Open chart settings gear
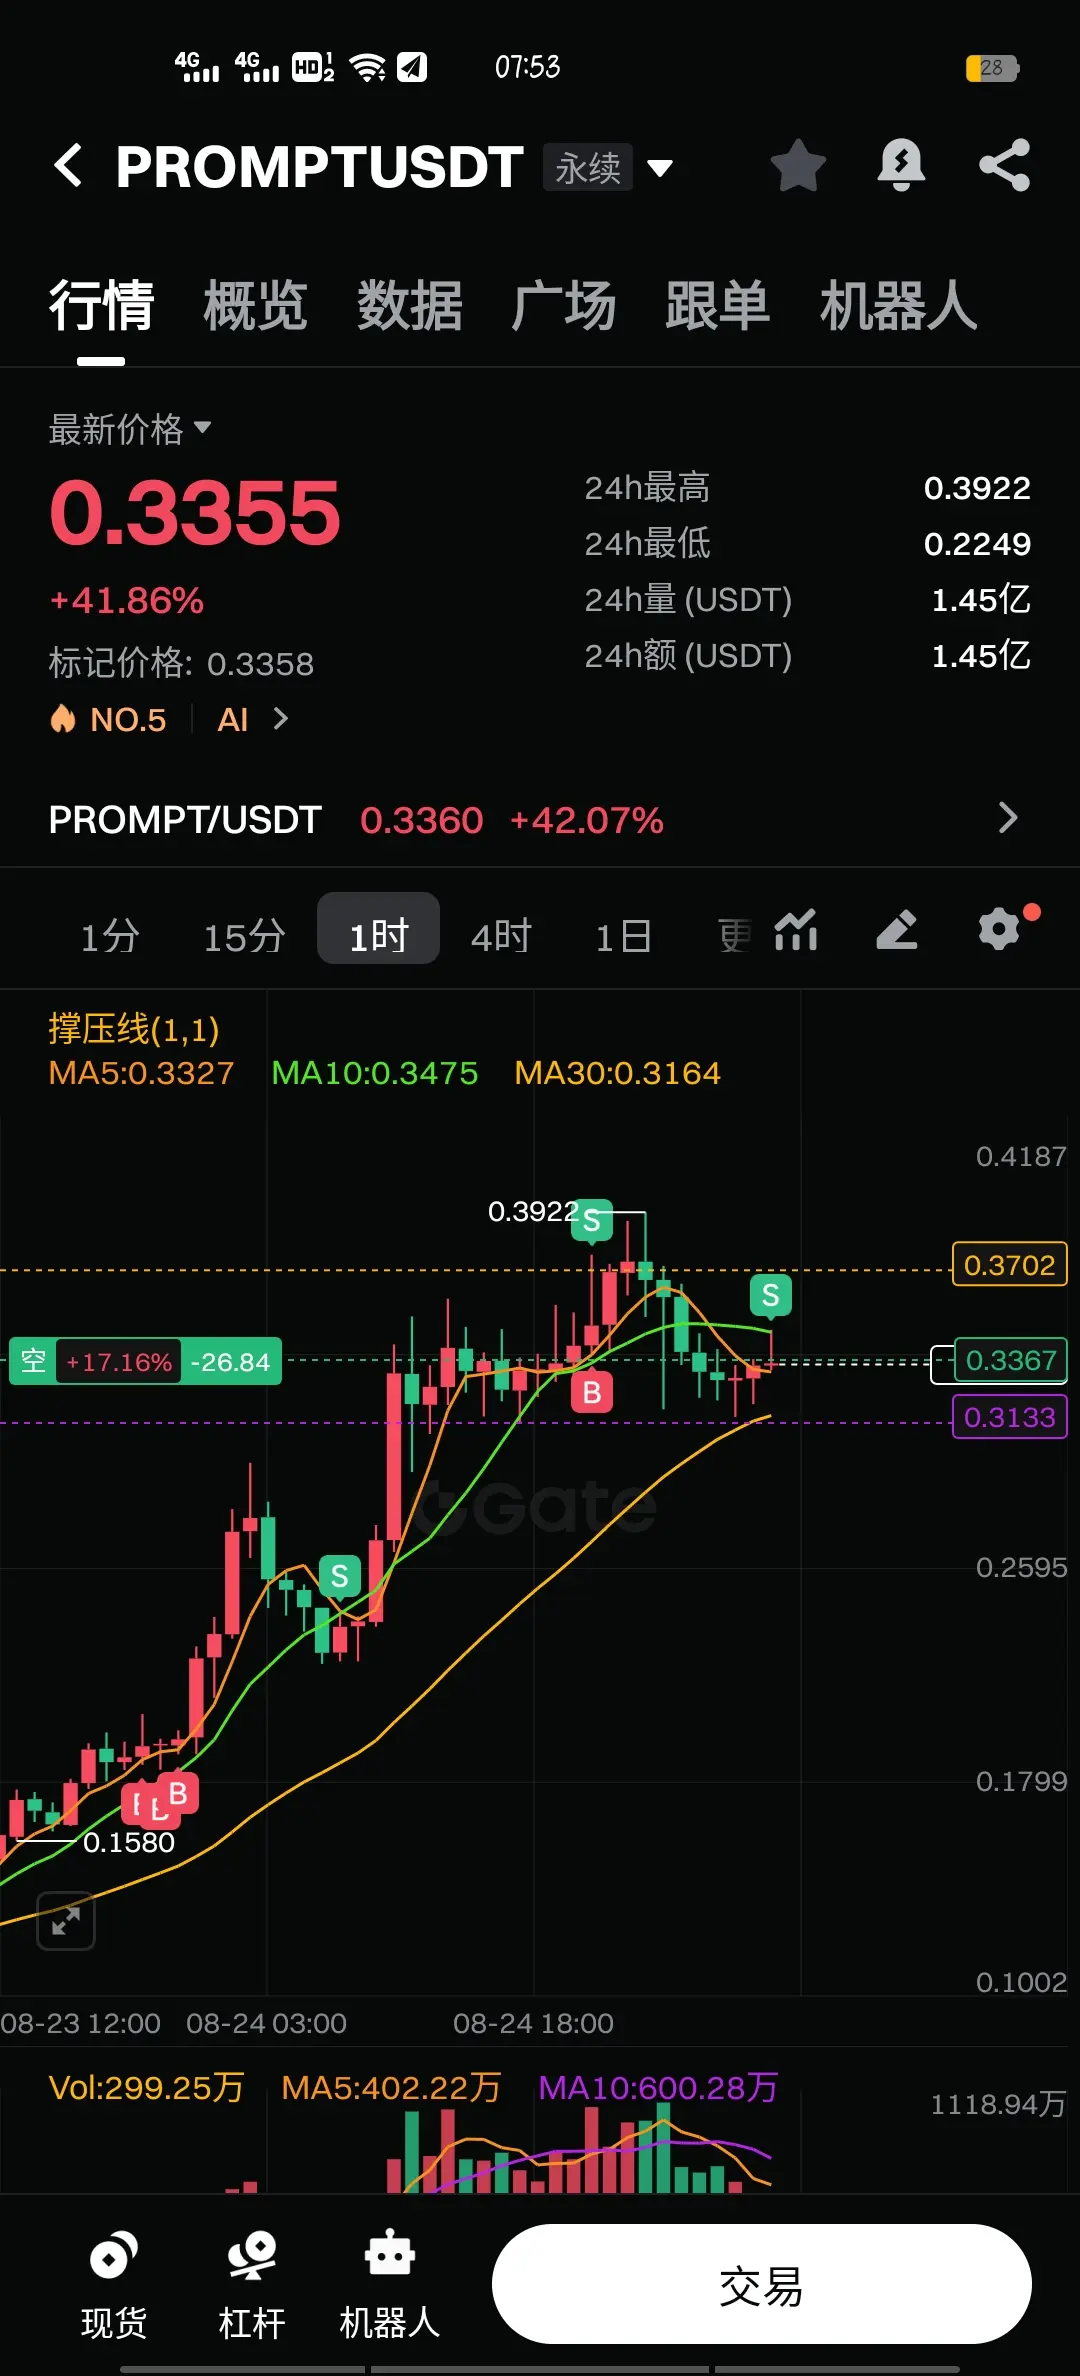This screenshot has height=2376, width=1080. [x=999, y=930]
